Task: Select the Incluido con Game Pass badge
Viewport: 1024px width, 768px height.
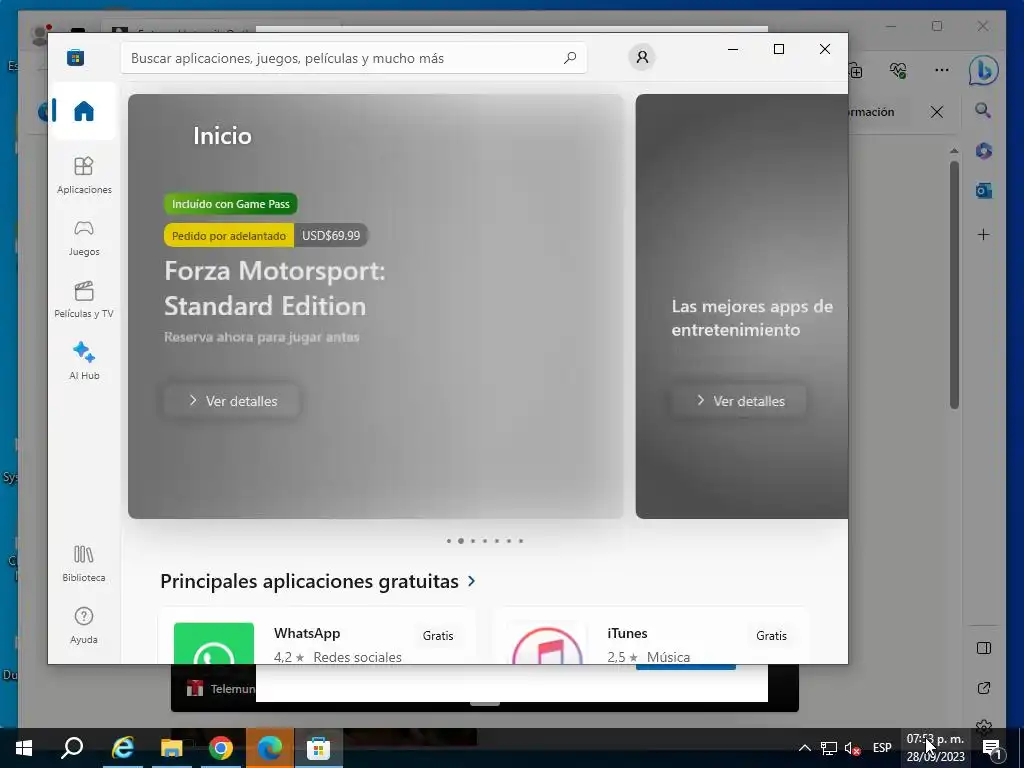Action: point(231,204)
